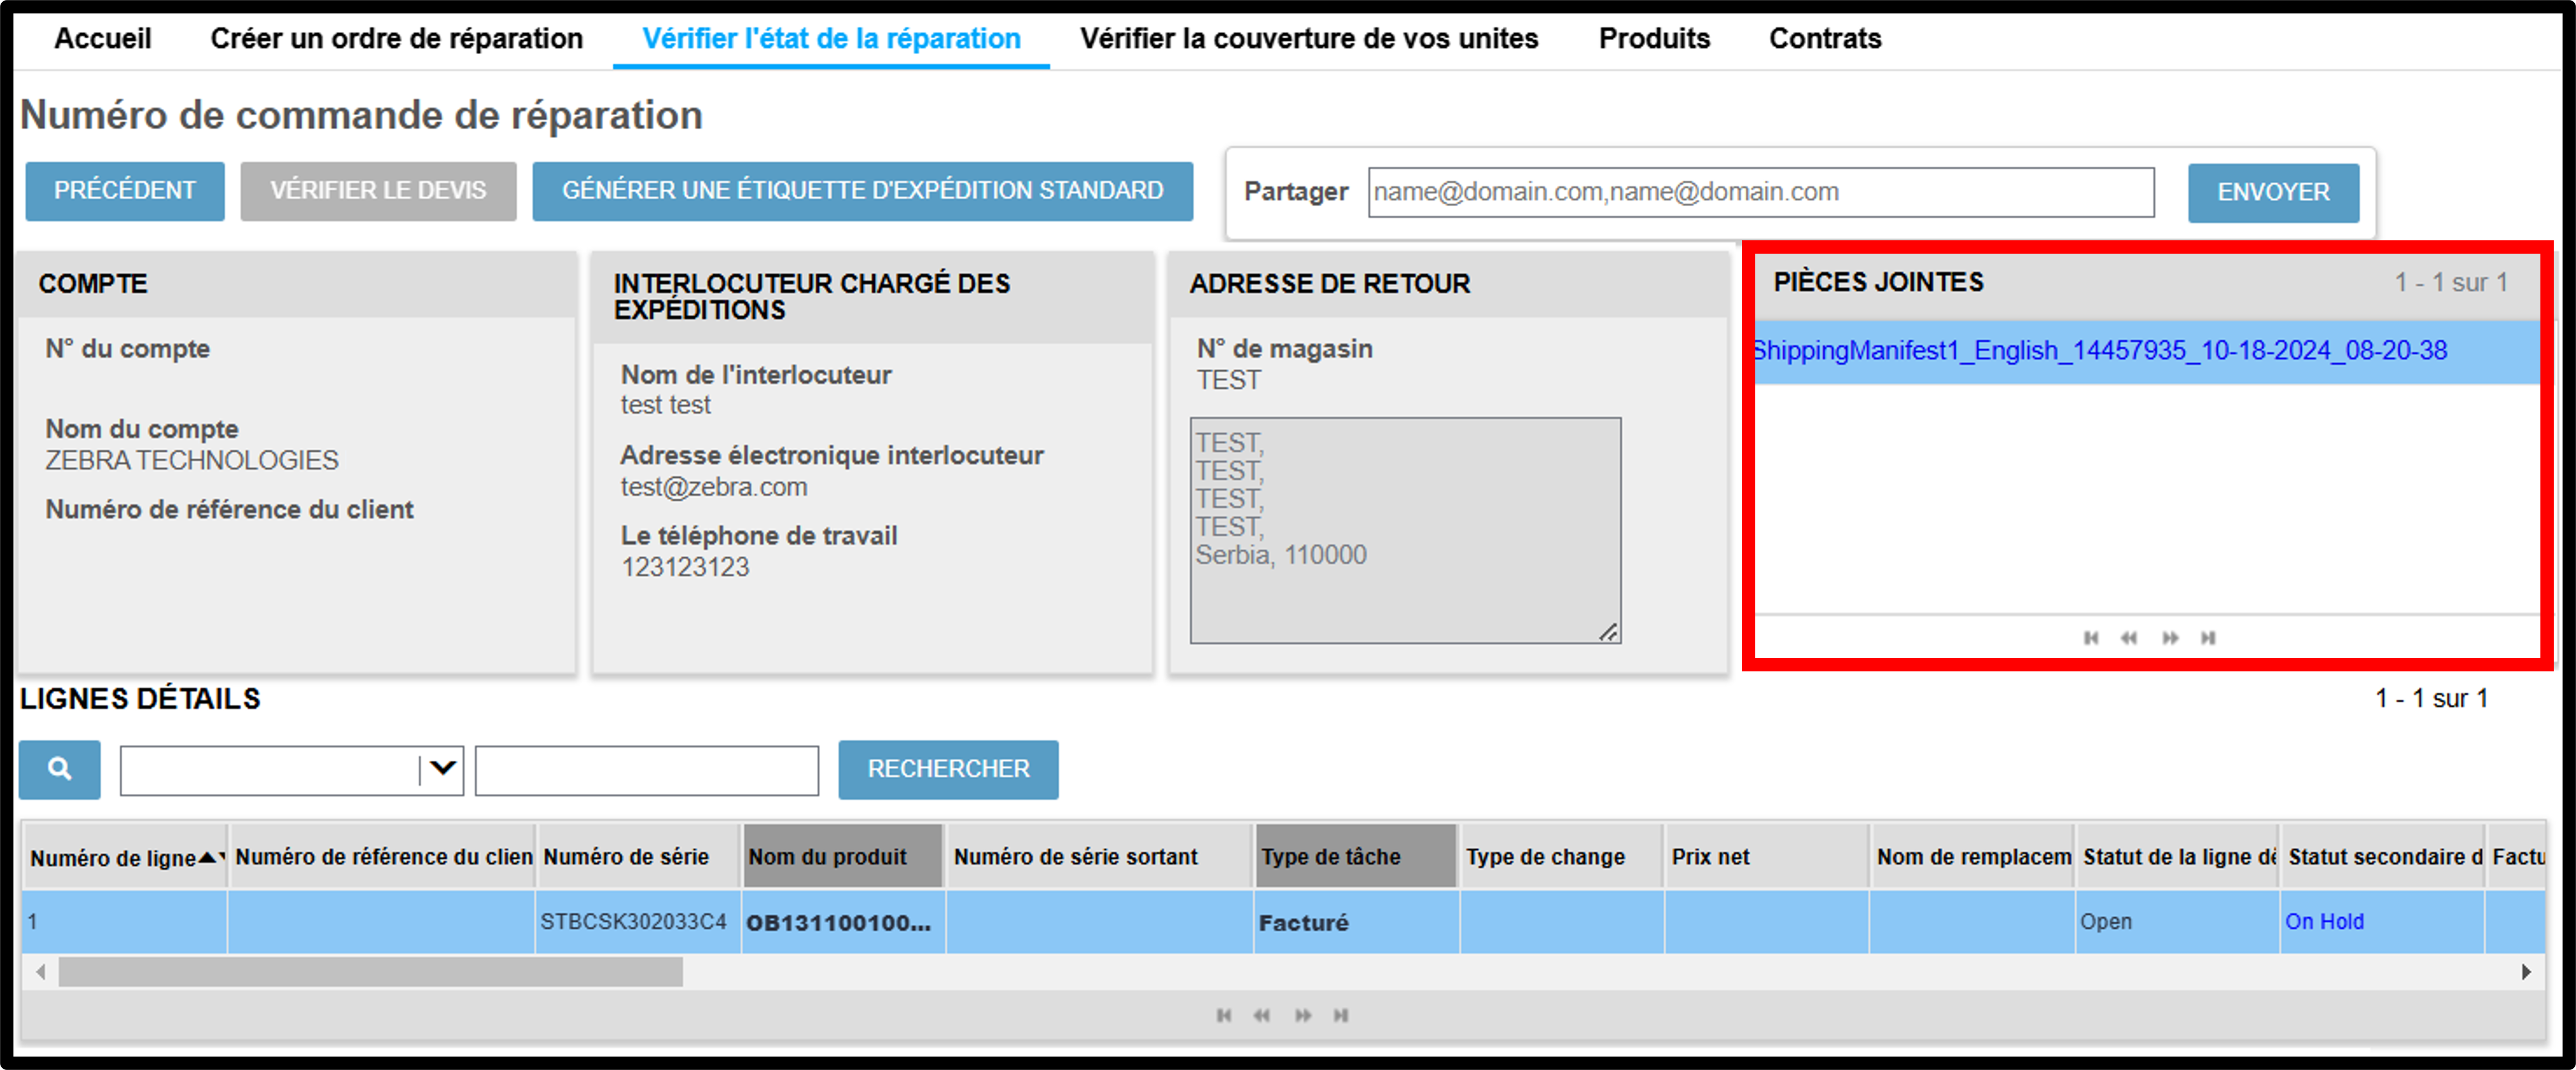Open the On Hold status link
Screen dimensions: 2576x1070
point(2324,922)
